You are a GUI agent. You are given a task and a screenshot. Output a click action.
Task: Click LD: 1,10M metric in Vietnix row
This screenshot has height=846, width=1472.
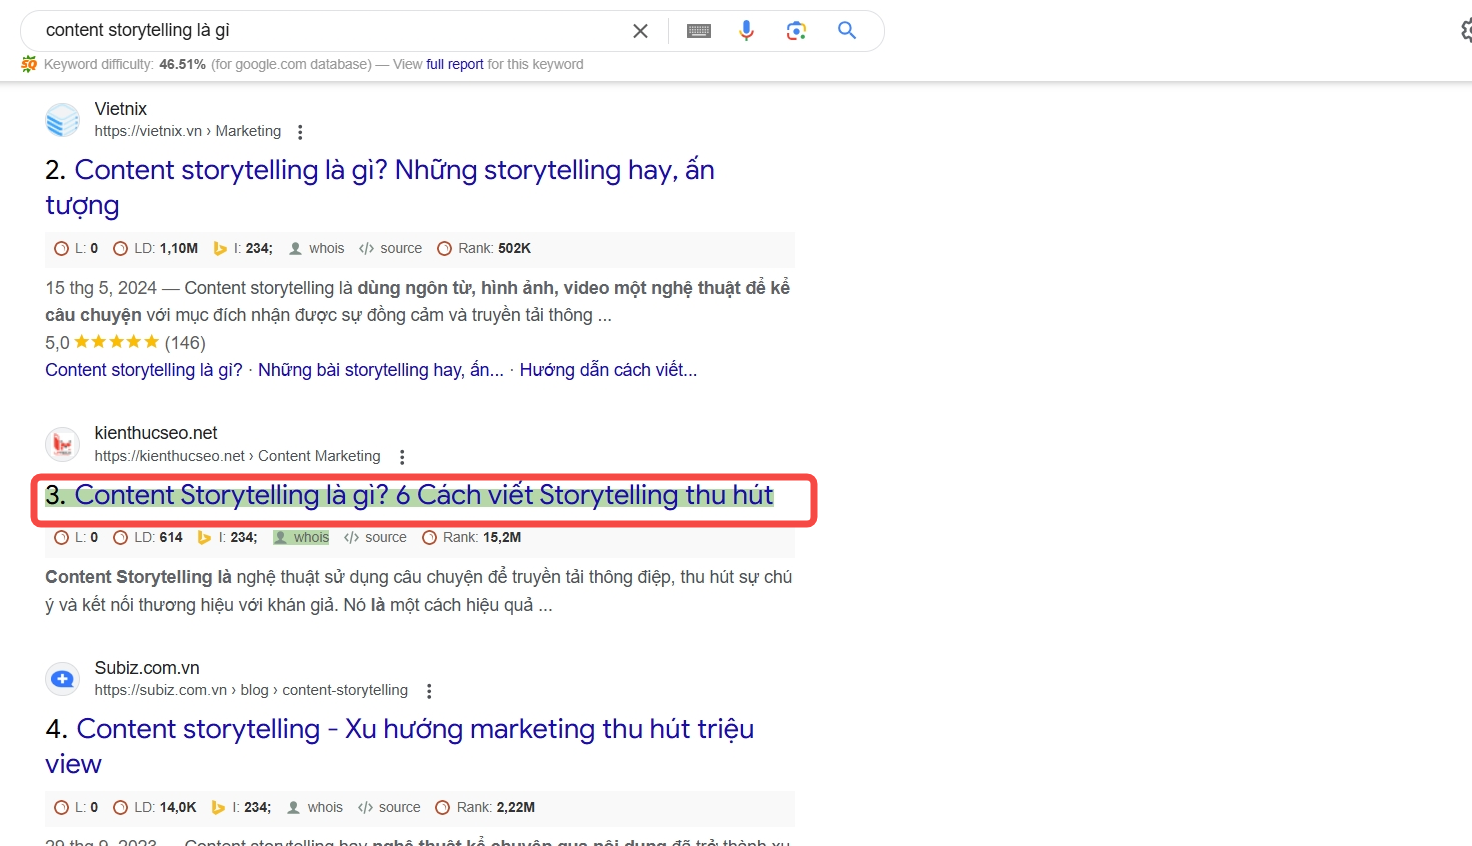[155, 248]
